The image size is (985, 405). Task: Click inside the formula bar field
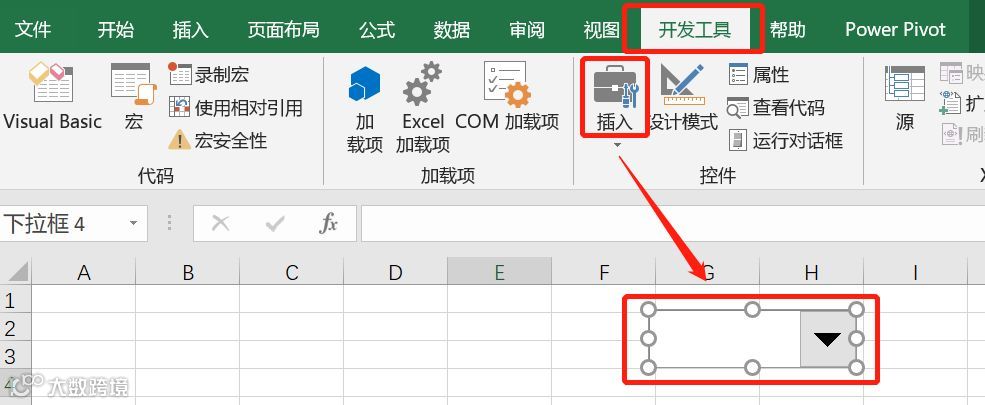tap(673, 224)
